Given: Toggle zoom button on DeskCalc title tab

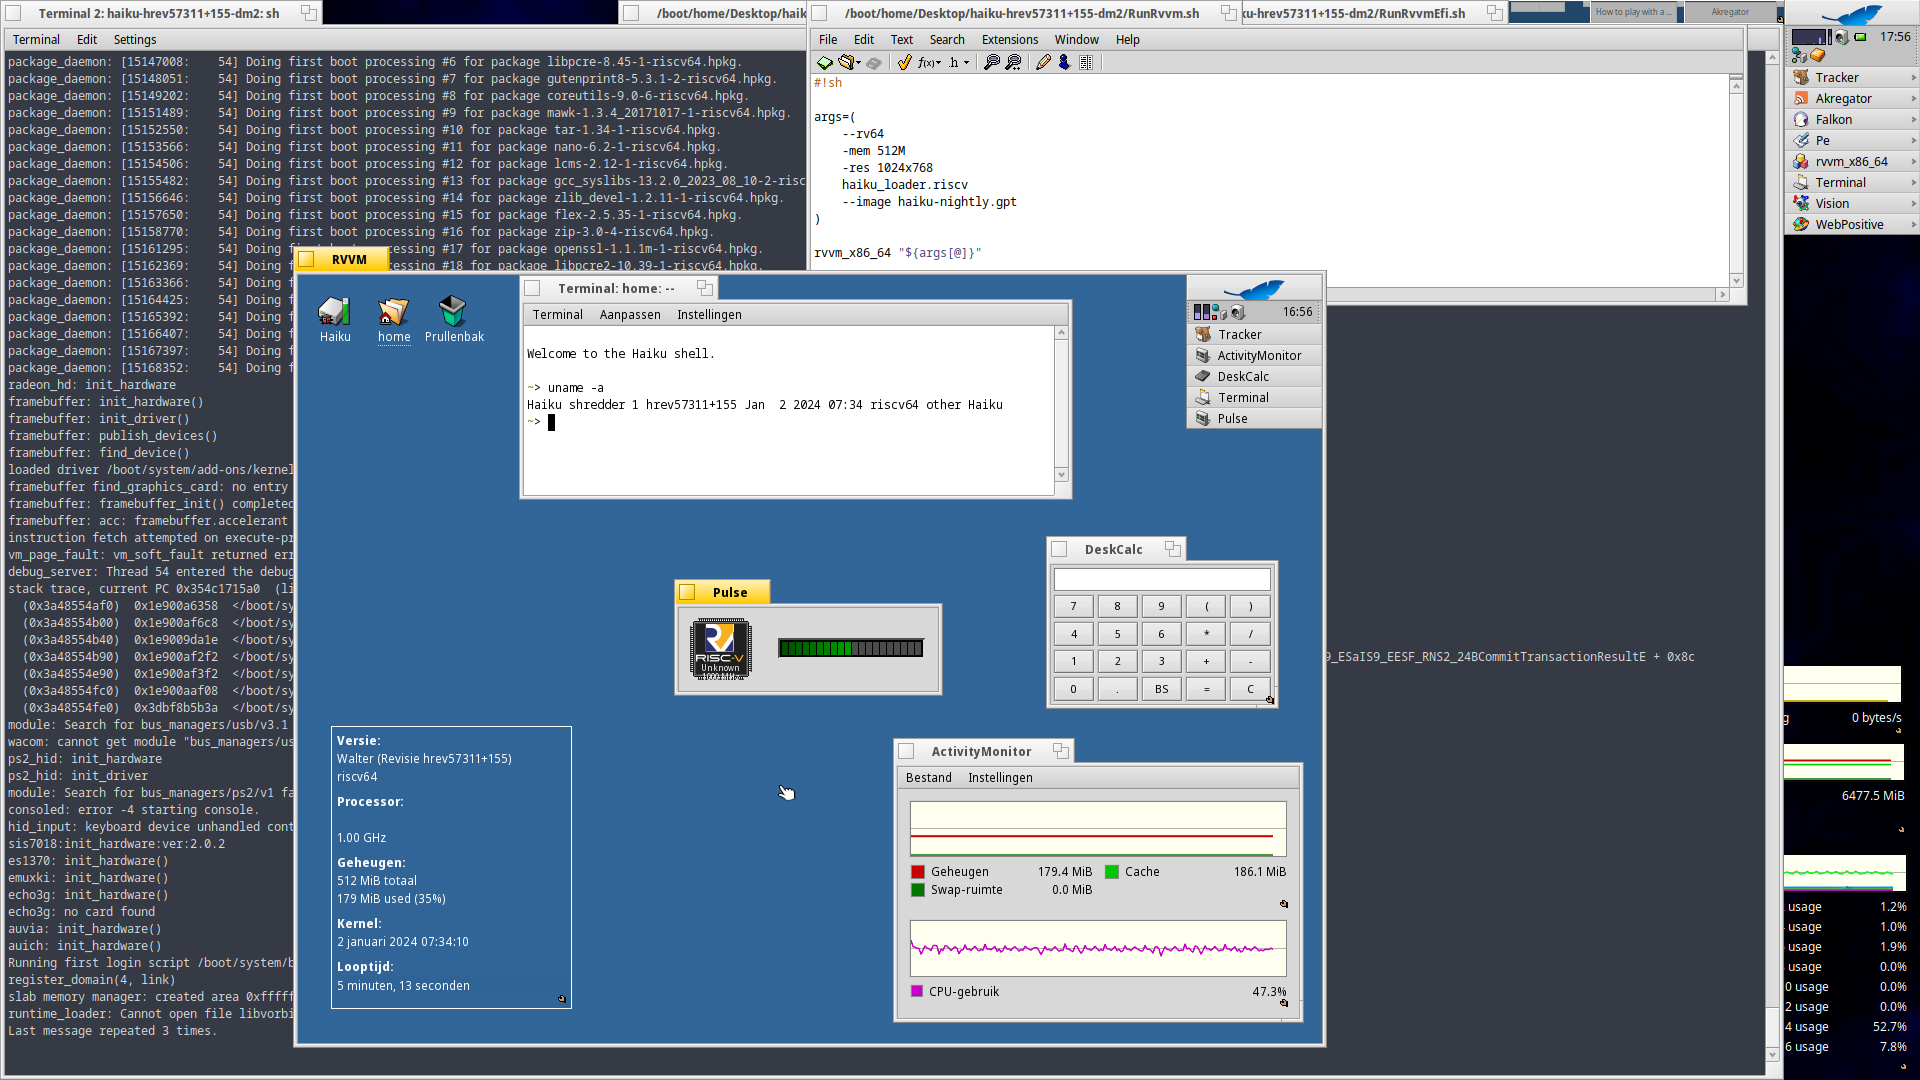Looking at the screenshot, I should pos(1172,549).
